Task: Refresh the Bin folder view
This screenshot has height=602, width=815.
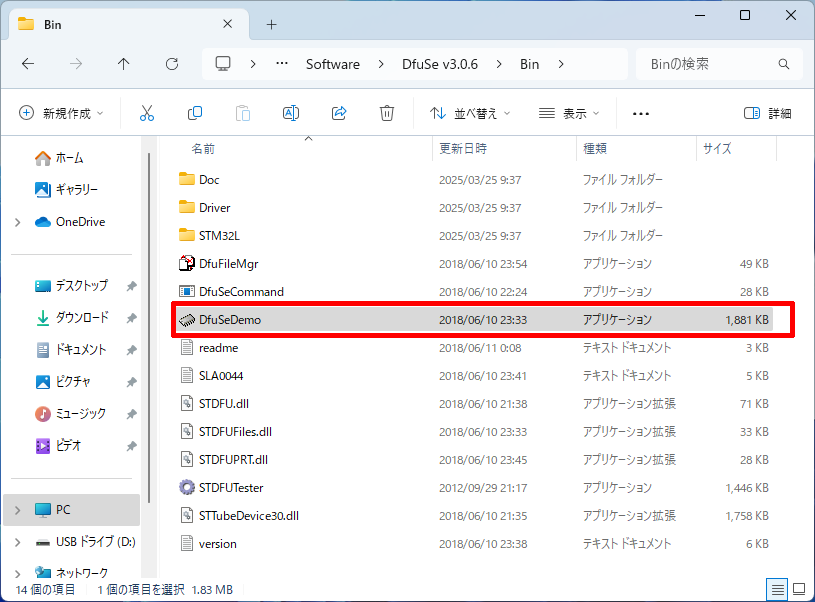Action: click(172, 64)
